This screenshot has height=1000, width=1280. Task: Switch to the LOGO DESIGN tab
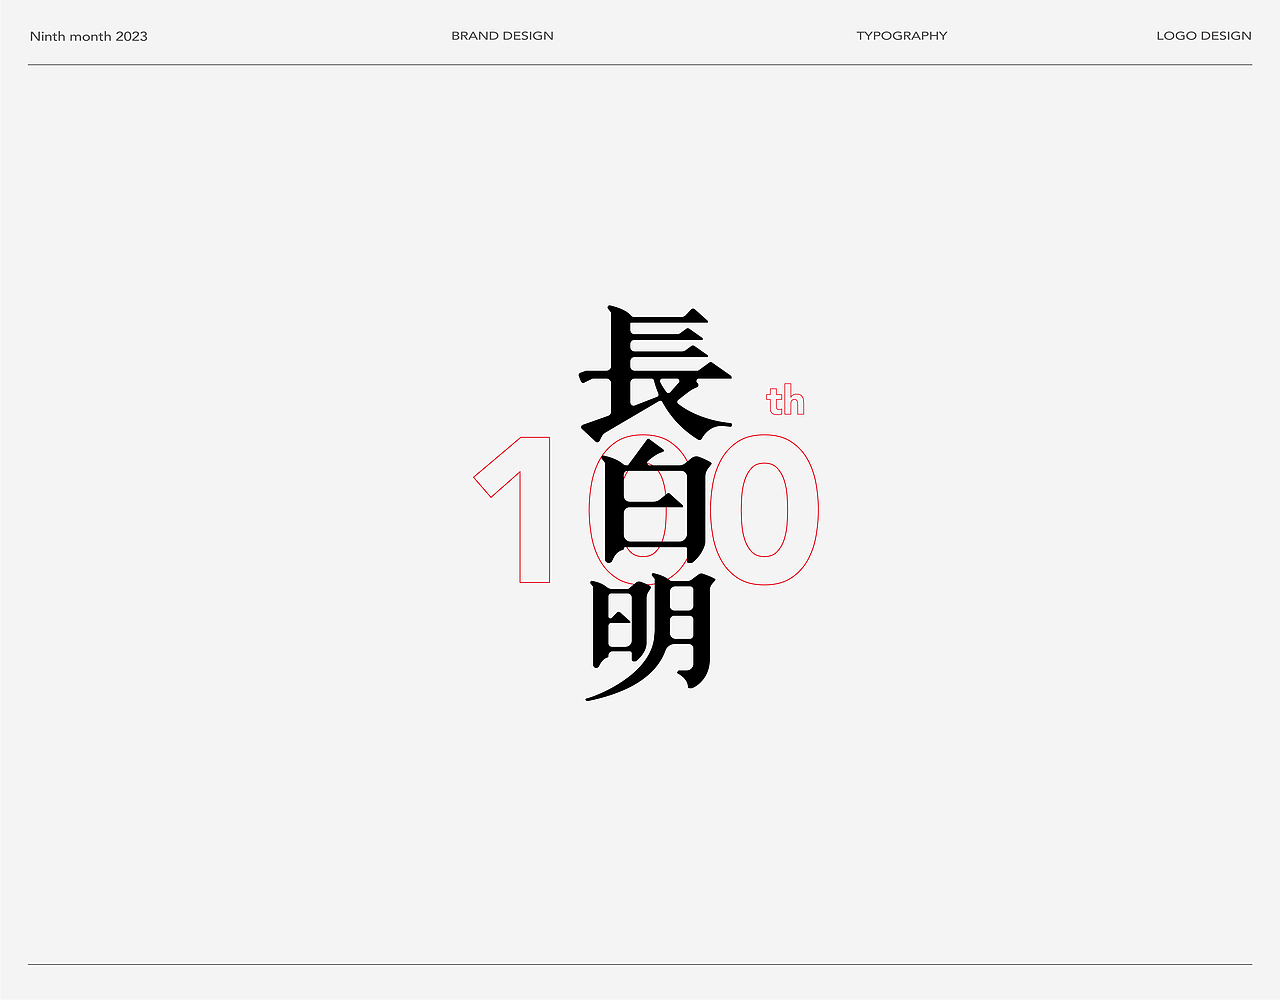pos(1203,35)
